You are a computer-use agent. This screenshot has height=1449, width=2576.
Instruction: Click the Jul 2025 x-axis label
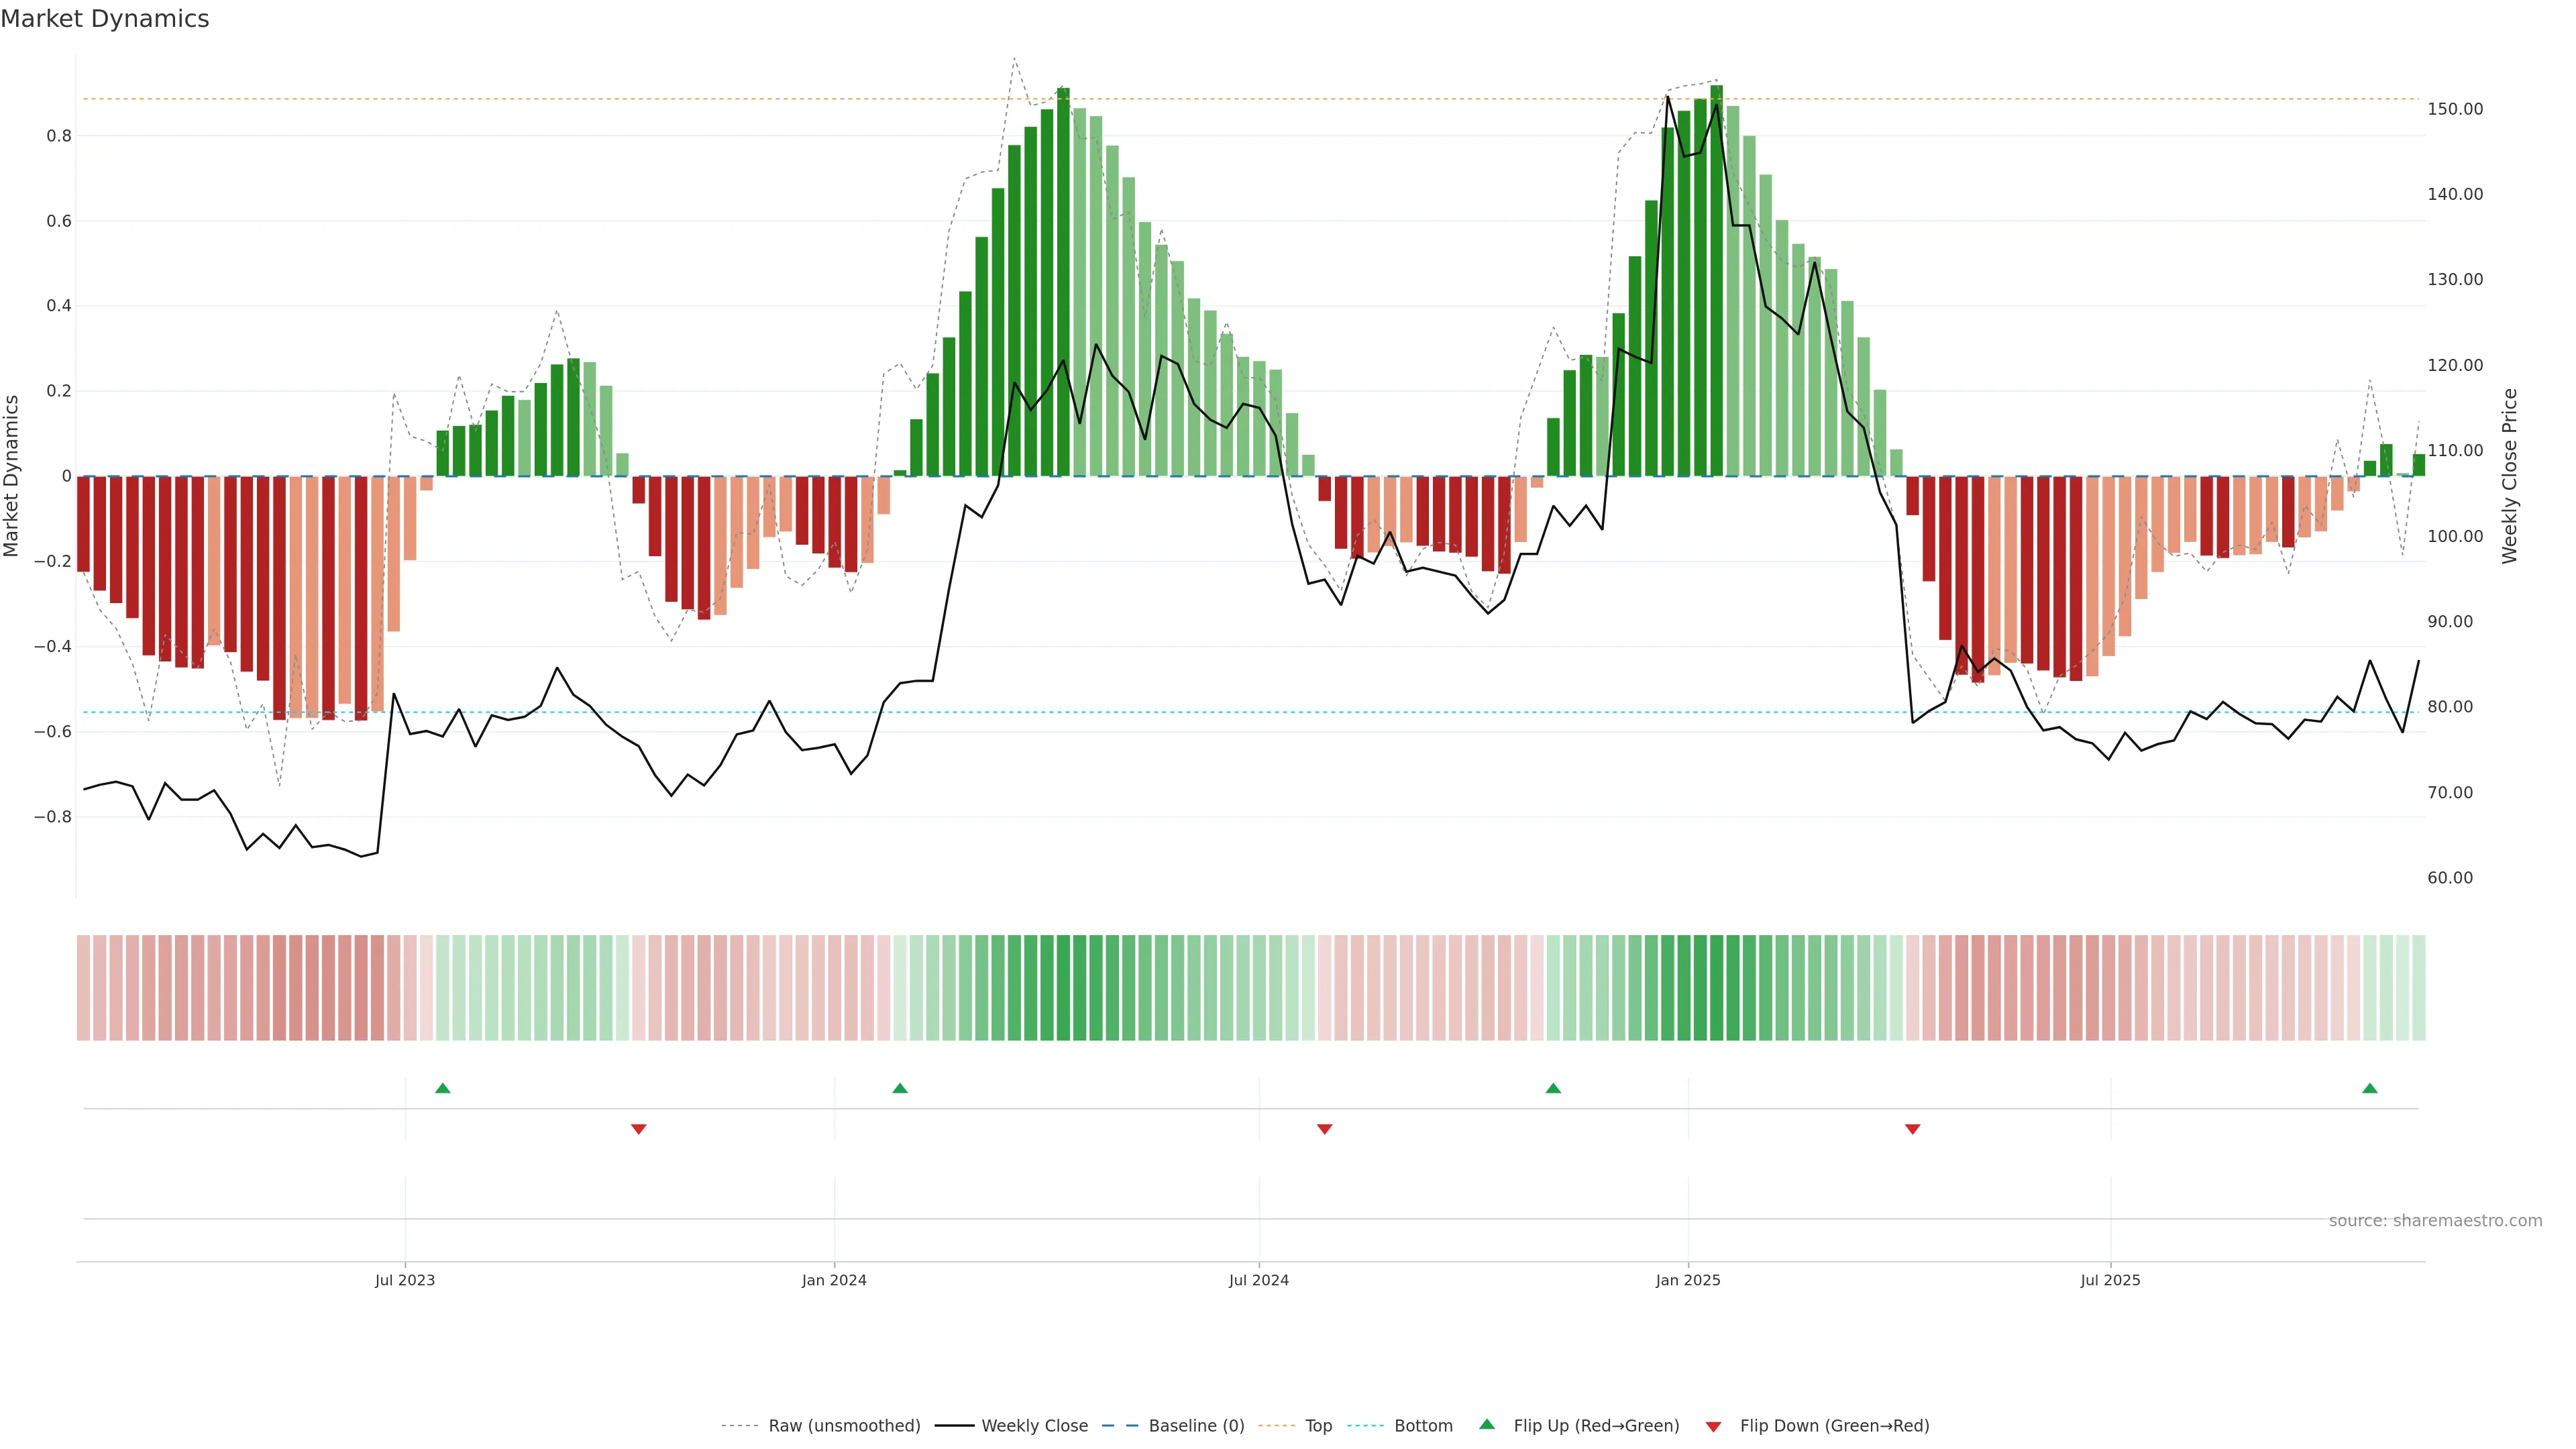[x=2110, y=1281]
